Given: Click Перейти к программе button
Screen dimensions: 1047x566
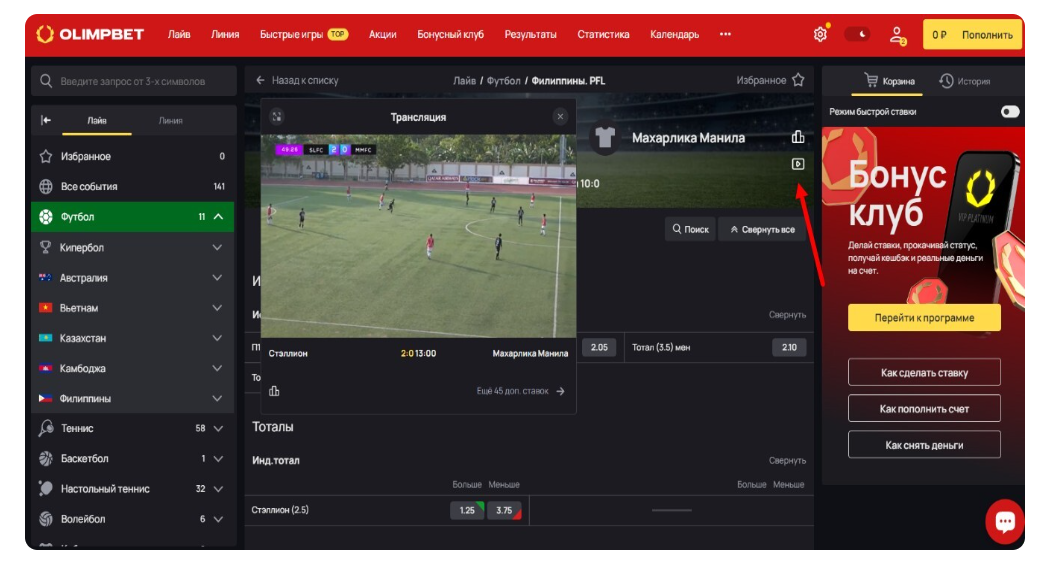Looking at the screenshot, I should click(924, 318).
